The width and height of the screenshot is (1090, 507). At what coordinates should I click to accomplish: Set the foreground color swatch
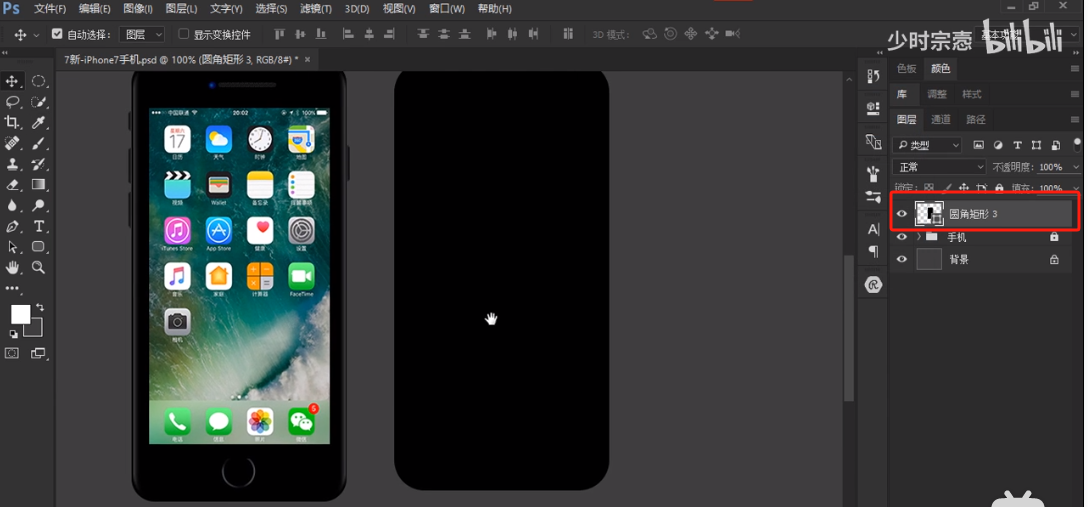tap(19, 314)
